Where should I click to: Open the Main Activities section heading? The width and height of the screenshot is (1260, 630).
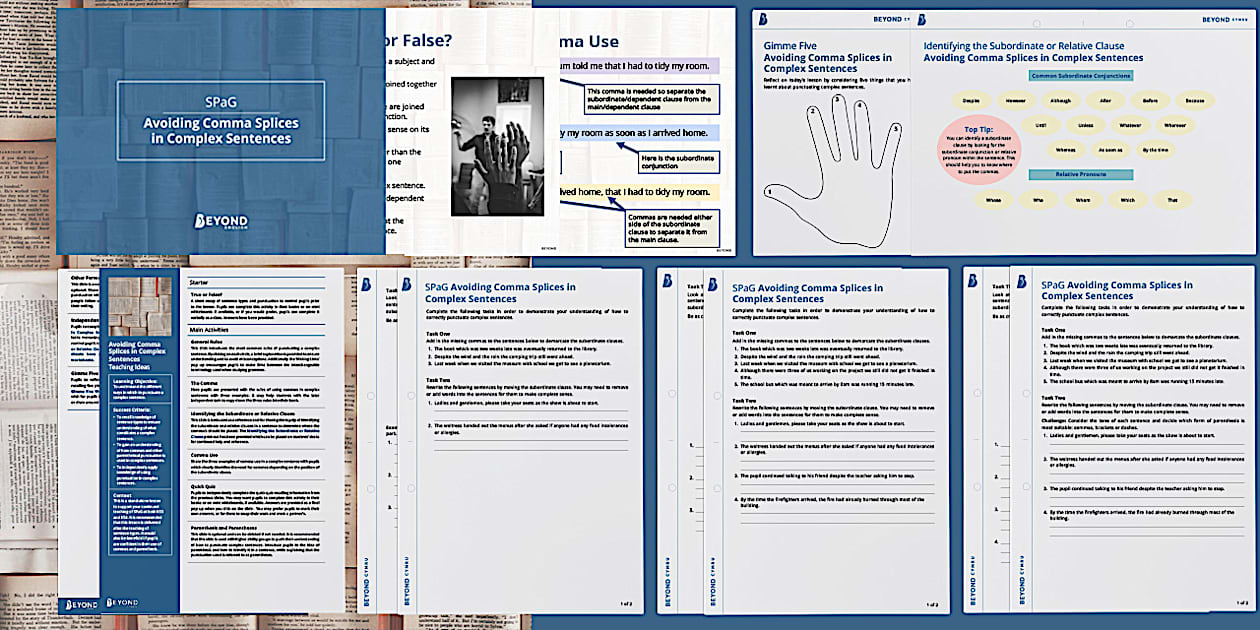pyautogui.click(x=211, y=329)
